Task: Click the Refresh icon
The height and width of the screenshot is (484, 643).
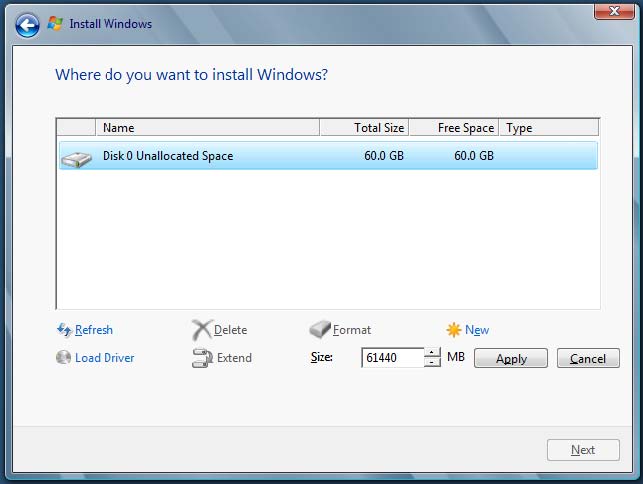Action: (x=64, y=330)
